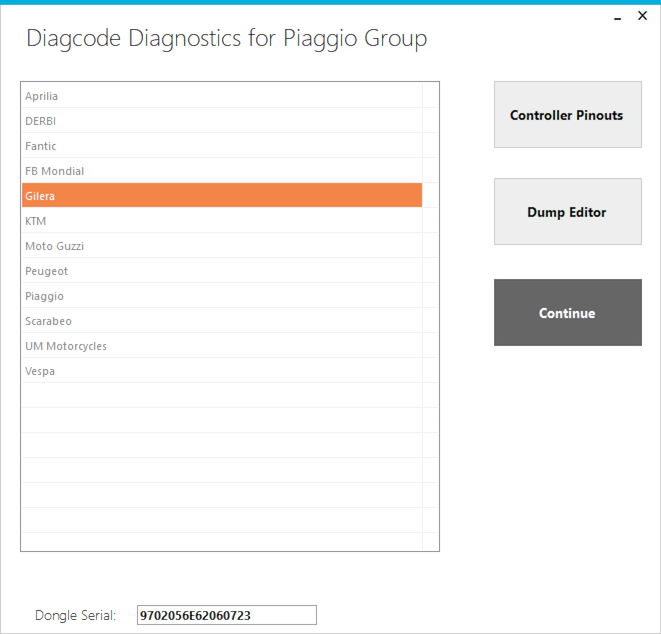Choose Moto Guzzi brand
This screenshot has width=661, height=634.
pos(222,245)
